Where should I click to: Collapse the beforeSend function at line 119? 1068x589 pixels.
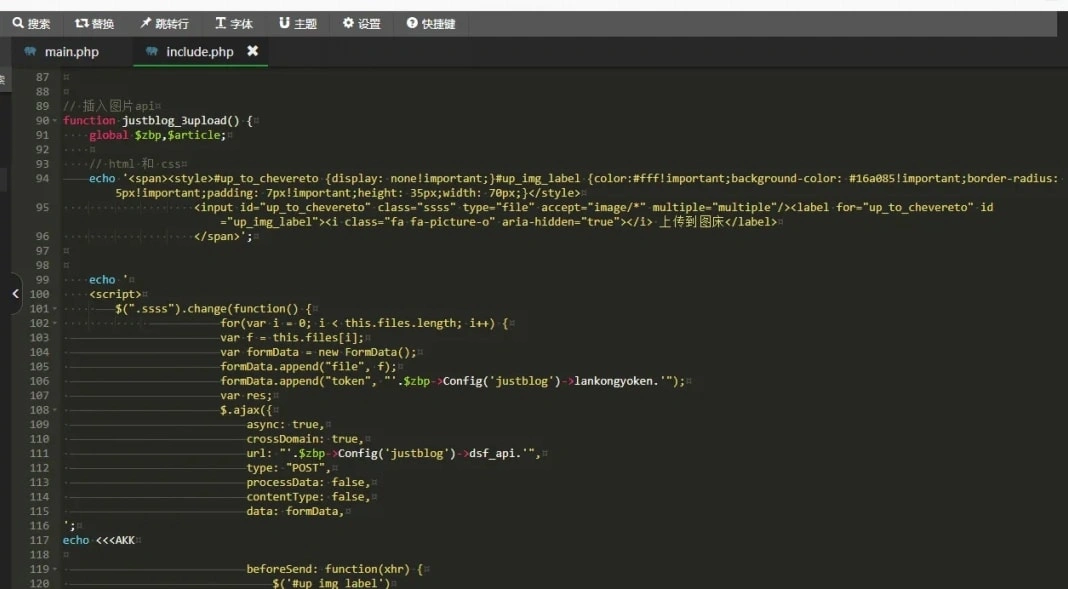click(54, 569)
